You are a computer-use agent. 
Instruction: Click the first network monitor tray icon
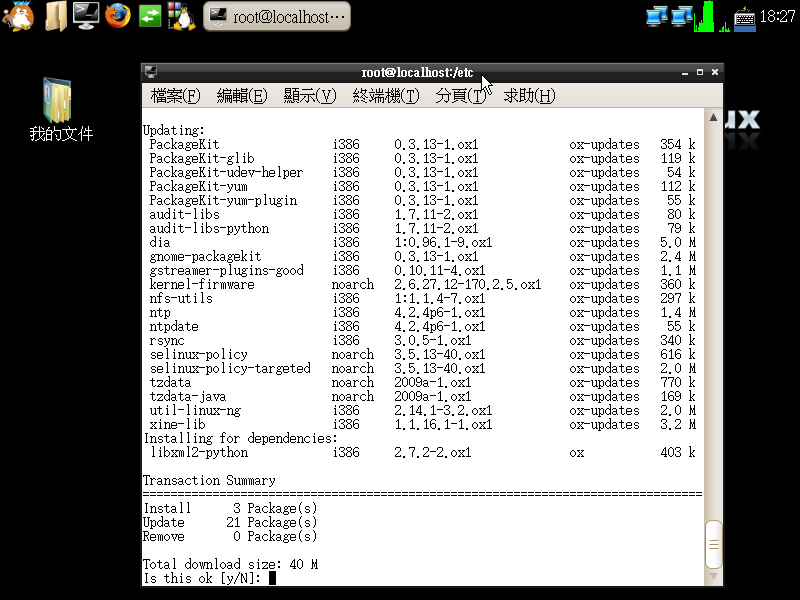pos(657,16)
